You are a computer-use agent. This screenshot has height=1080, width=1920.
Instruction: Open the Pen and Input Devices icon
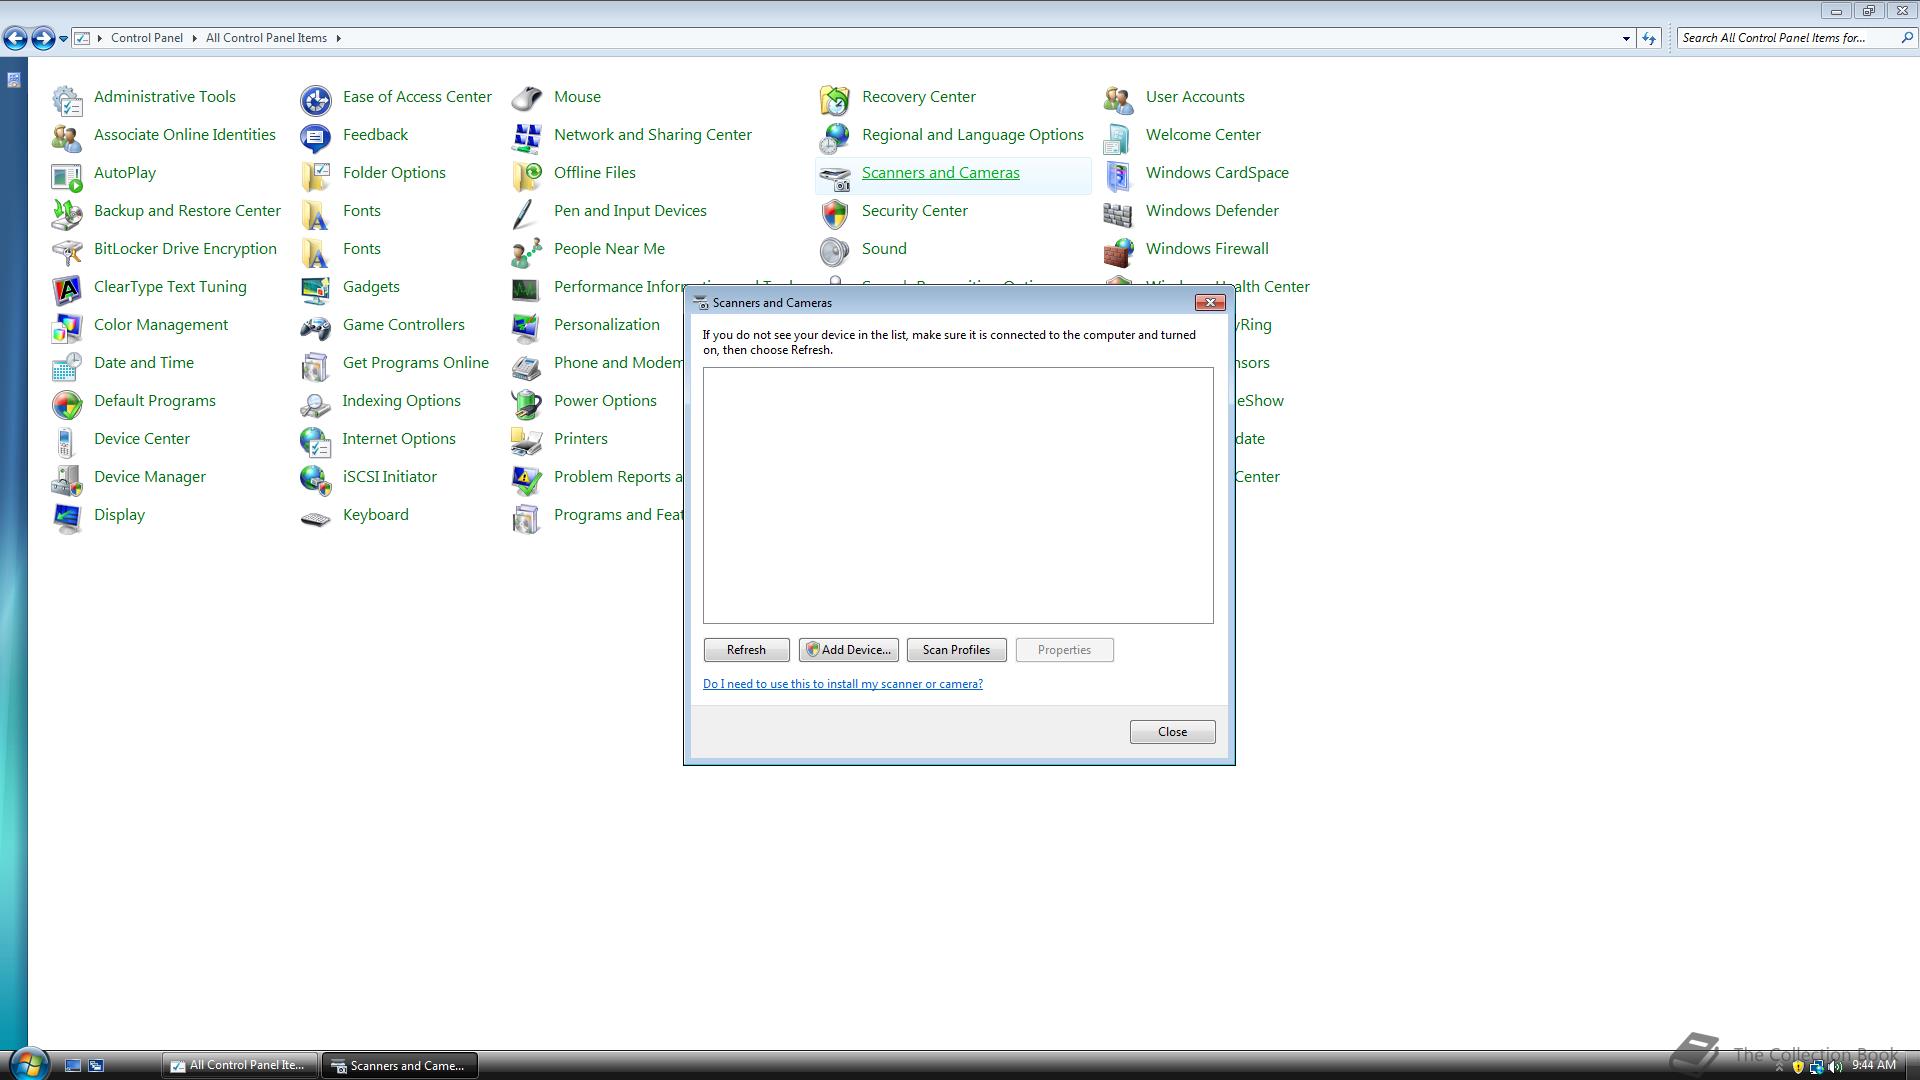(527, 212)
